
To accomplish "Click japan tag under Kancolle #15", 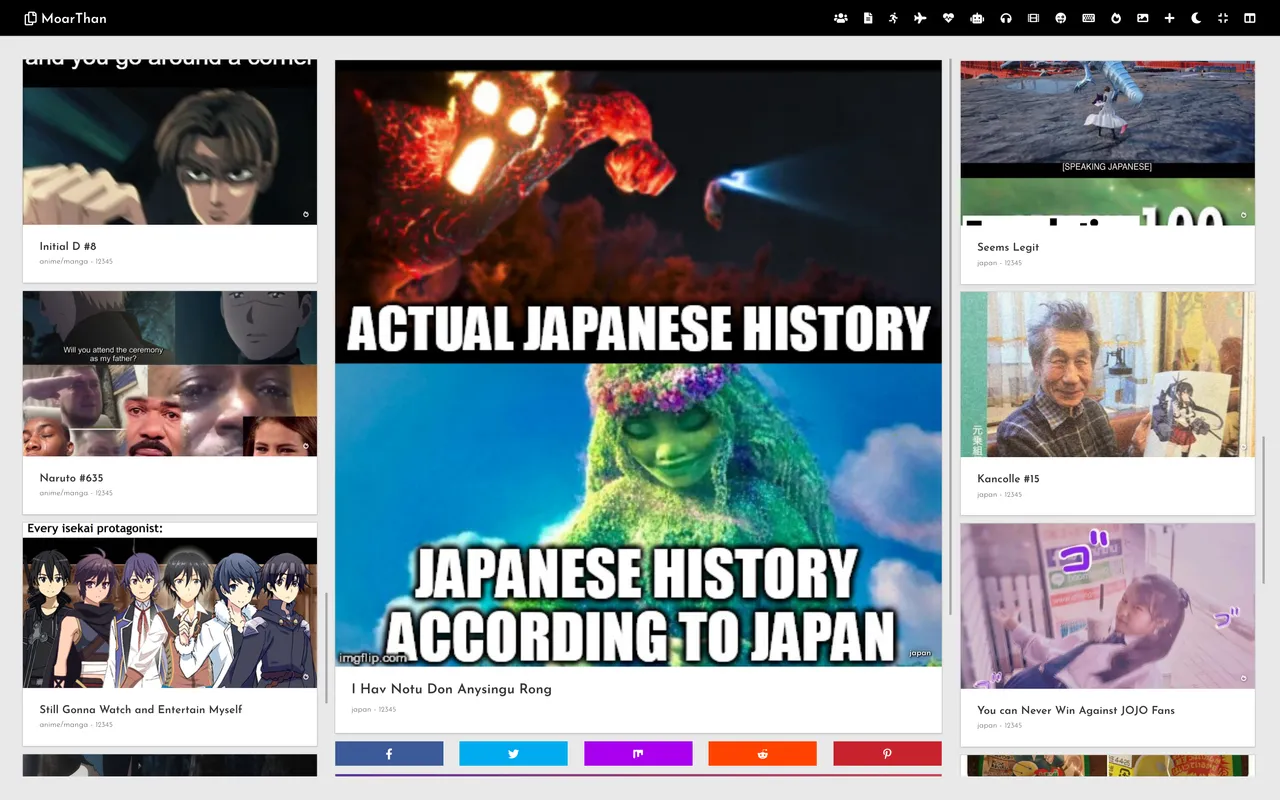I will 987,494.
